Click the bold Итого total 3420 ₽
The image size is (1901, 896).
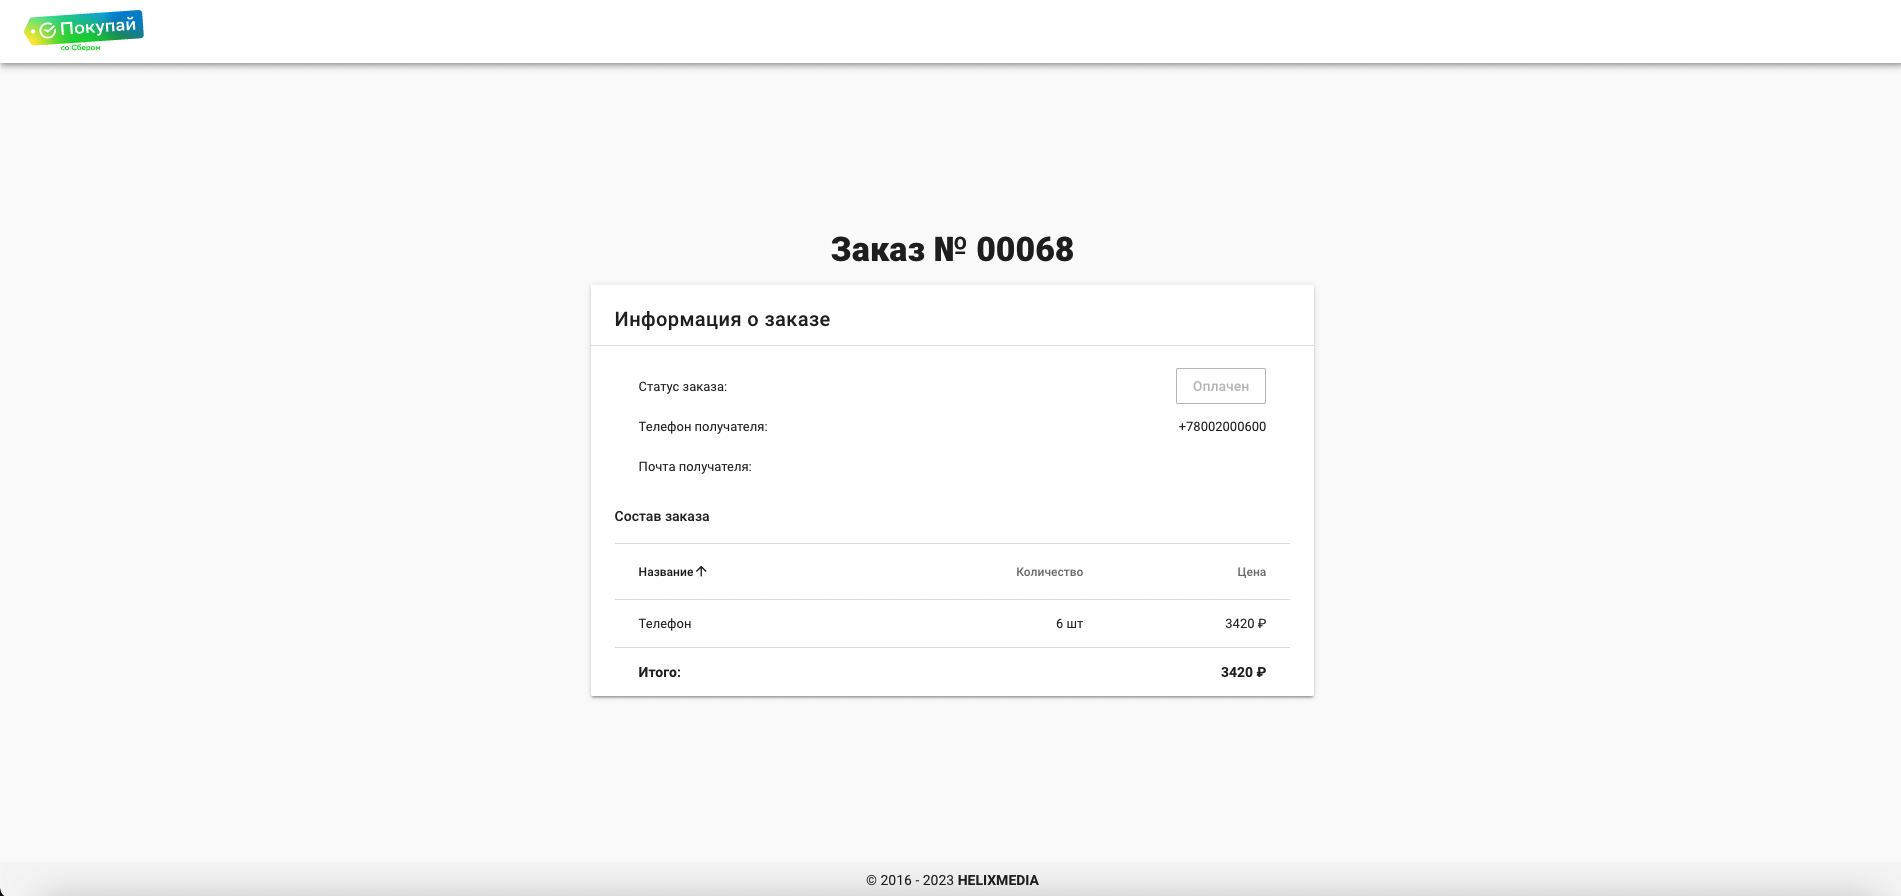[1243, 672]
